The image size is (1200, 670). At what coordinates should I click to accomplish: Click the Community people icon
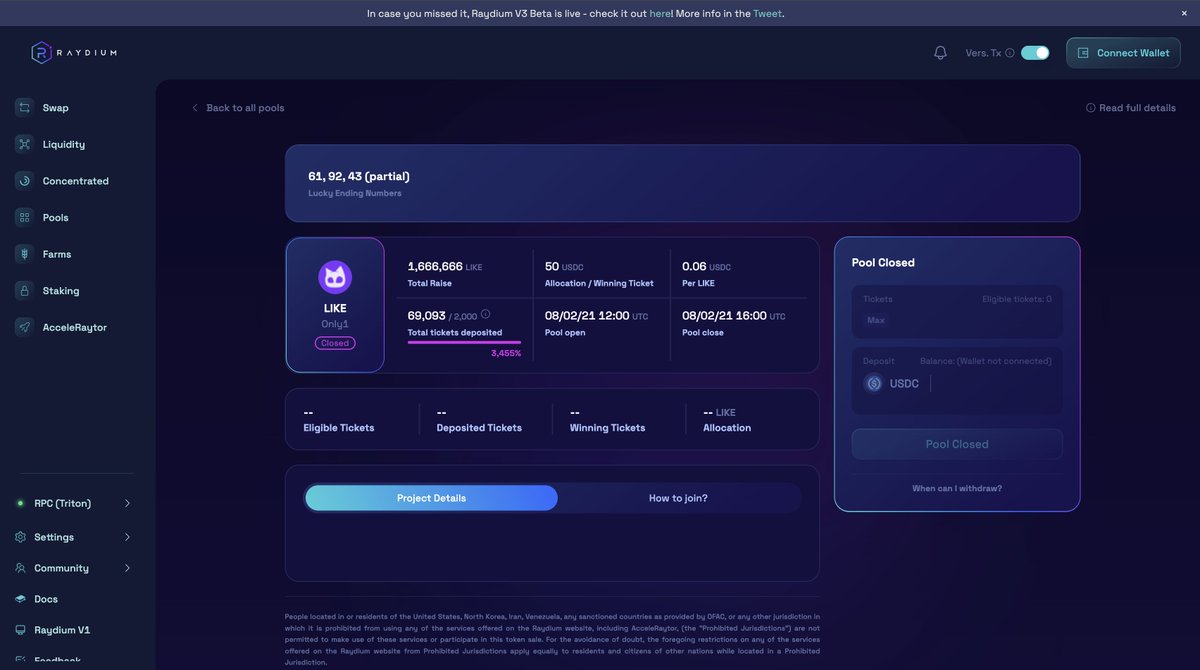click(x=20, y=568)
